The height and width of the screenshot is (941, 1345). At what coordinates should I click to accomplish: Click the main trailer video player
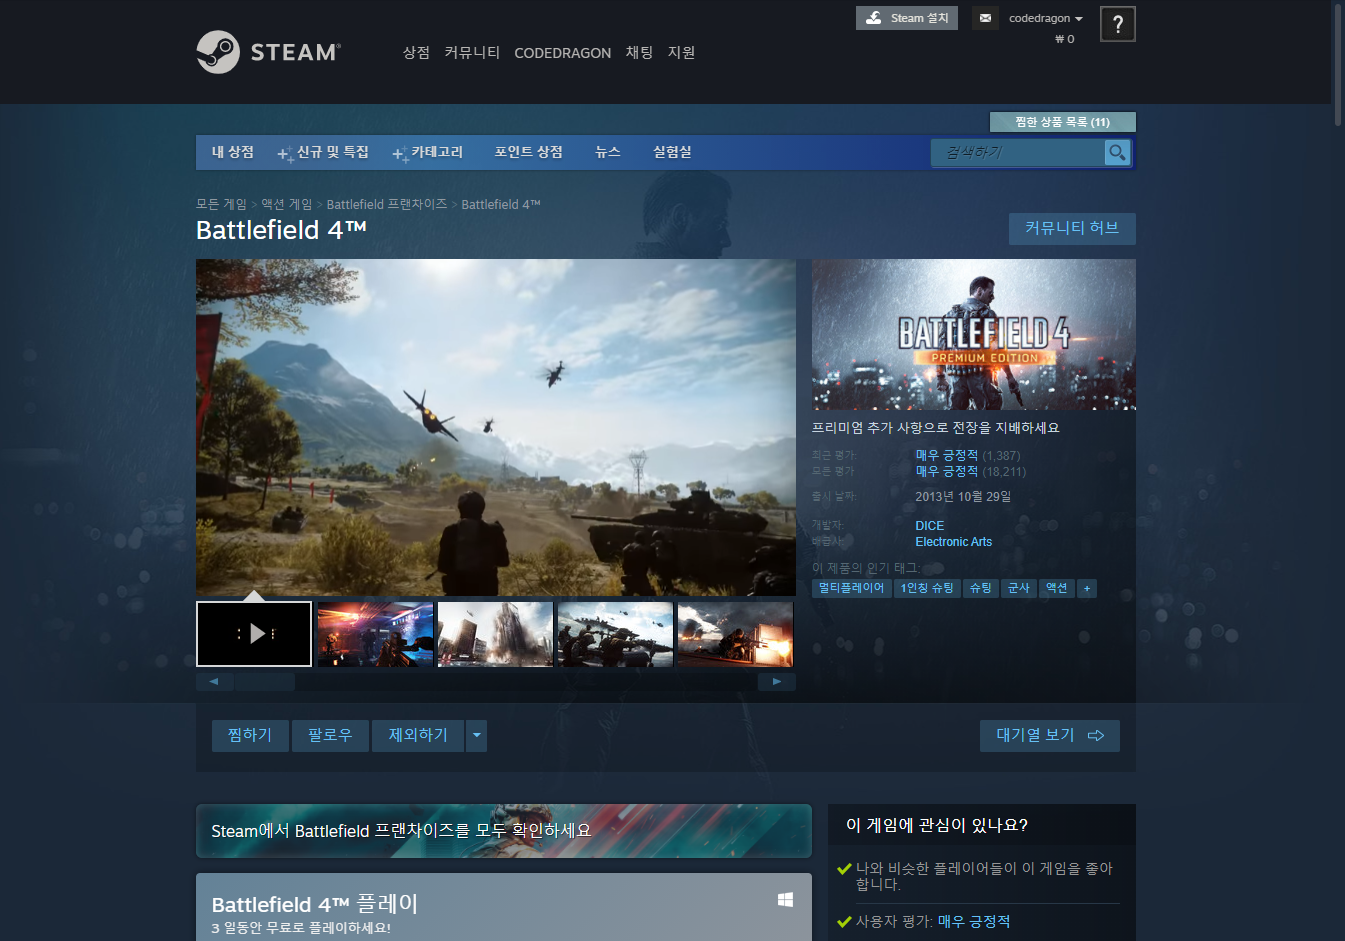click(x=496, y=428)
